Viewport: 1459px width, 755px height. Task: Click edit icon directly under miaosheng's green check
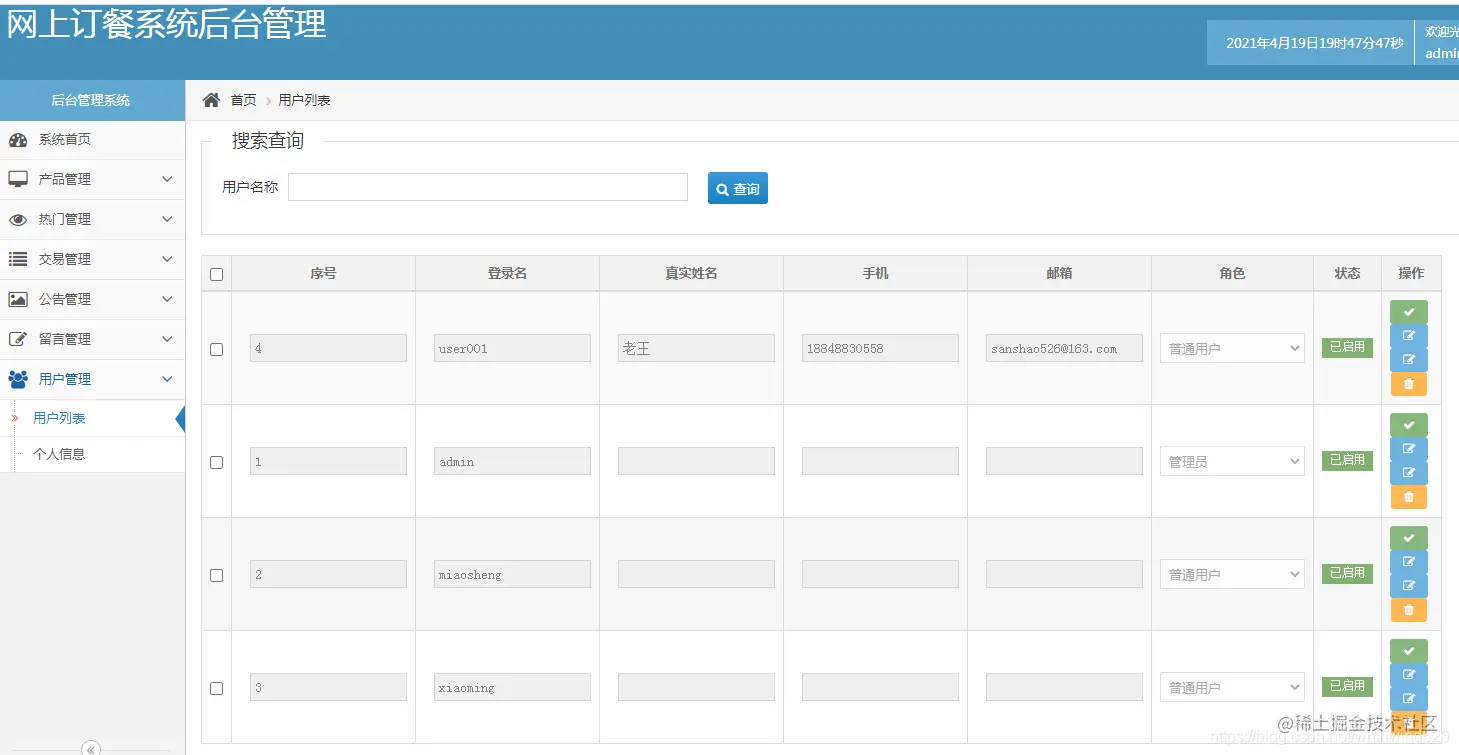[1409, 562]
